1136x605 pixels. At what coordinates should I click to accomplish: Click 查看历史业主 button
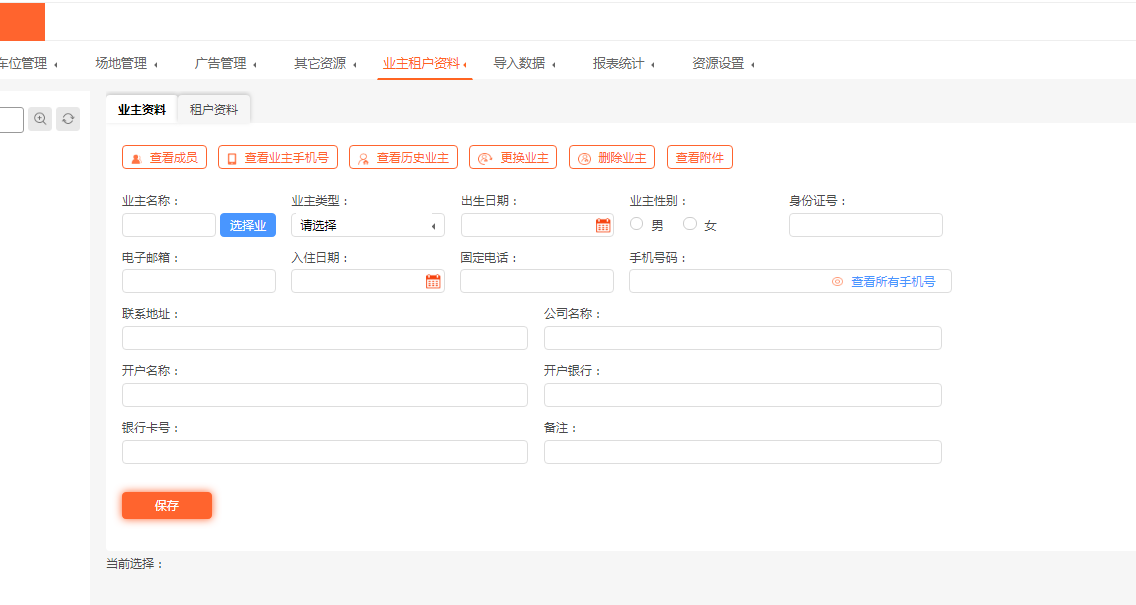[403, 157]
